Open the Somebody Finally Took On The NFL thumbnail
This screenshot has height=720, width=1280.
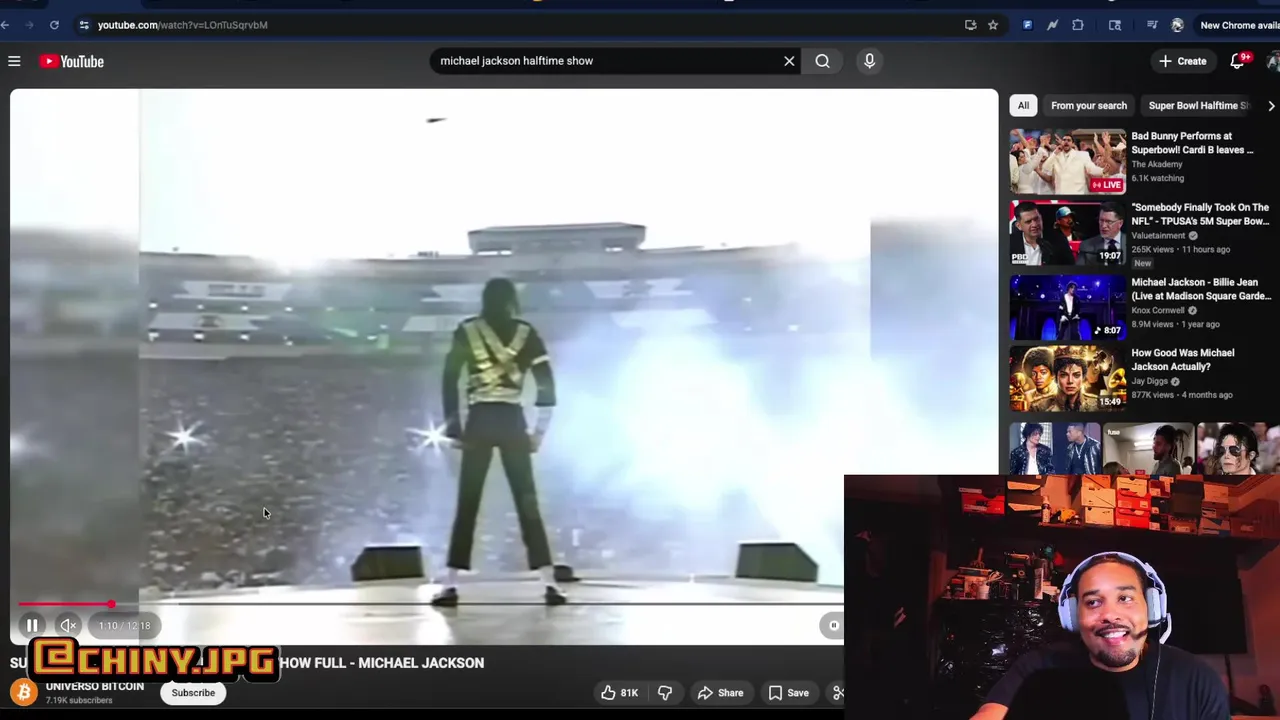1067,233
